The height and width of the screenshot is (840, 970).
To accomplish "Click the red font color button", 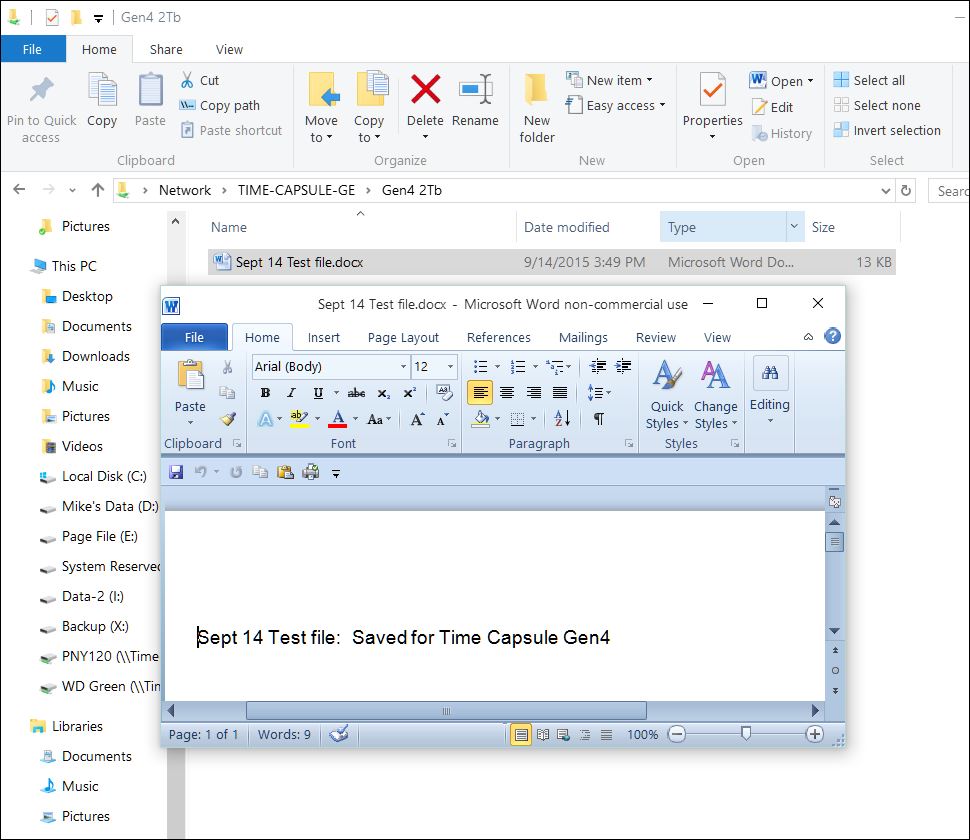I will 338,419.
